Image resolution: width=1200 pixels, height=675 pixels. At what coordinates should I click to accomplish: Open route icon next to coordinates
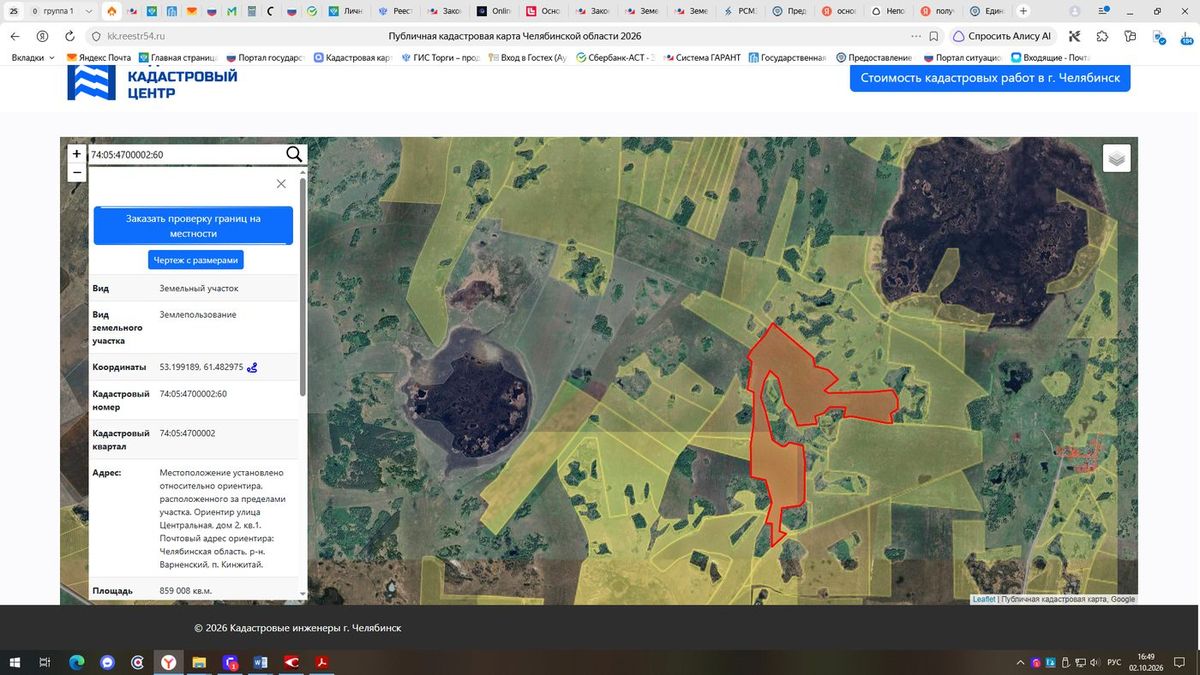(x=253, y=367)
